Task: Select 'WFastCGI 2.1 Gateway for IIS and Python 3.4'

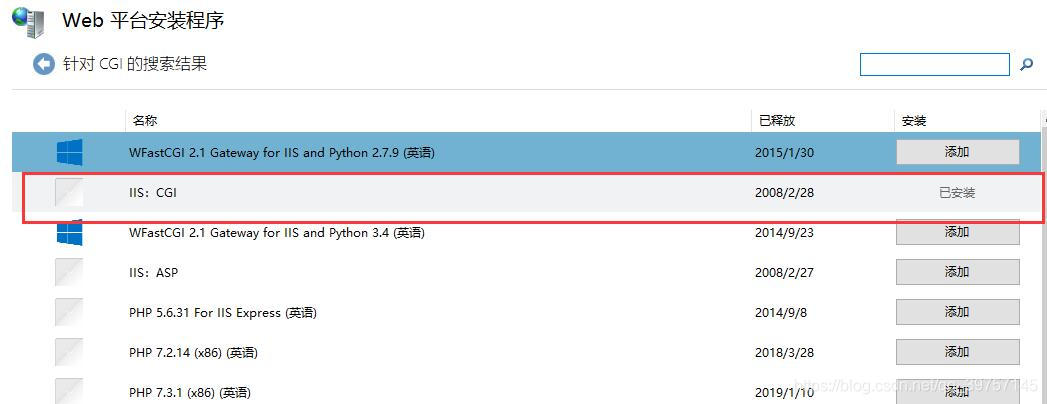Action: pos(276,233)
